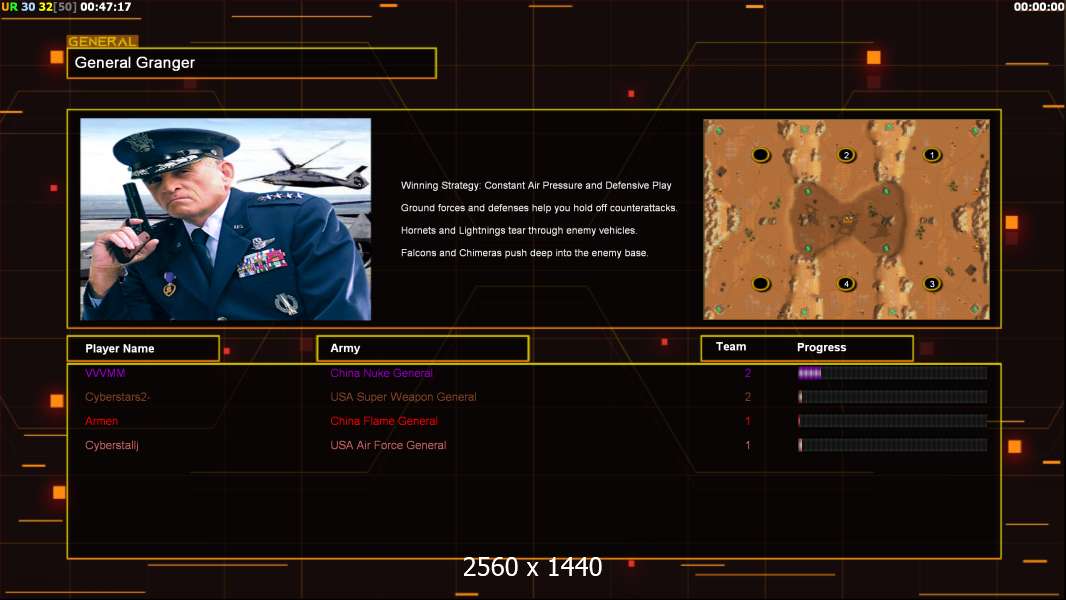Click the empty bottom-left start position marker
The width and height of the screenshot is (1066, 600).
point(760,284)
